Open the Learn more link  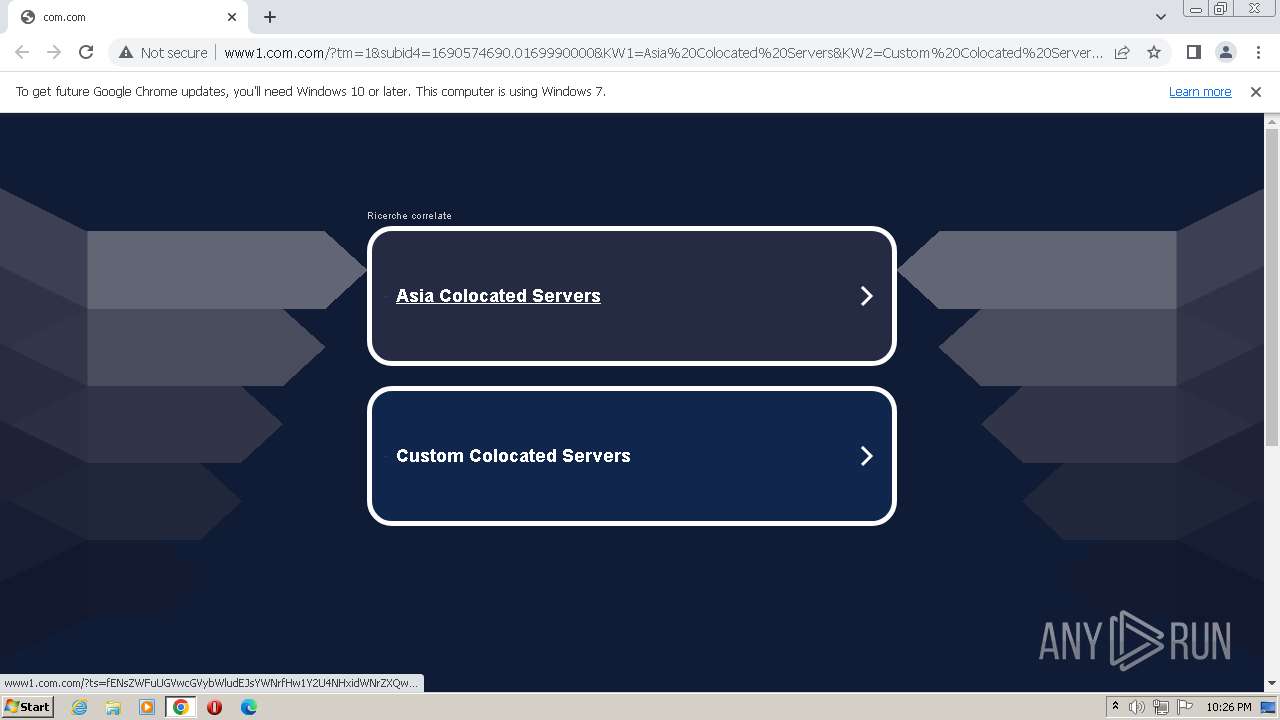1200,91
